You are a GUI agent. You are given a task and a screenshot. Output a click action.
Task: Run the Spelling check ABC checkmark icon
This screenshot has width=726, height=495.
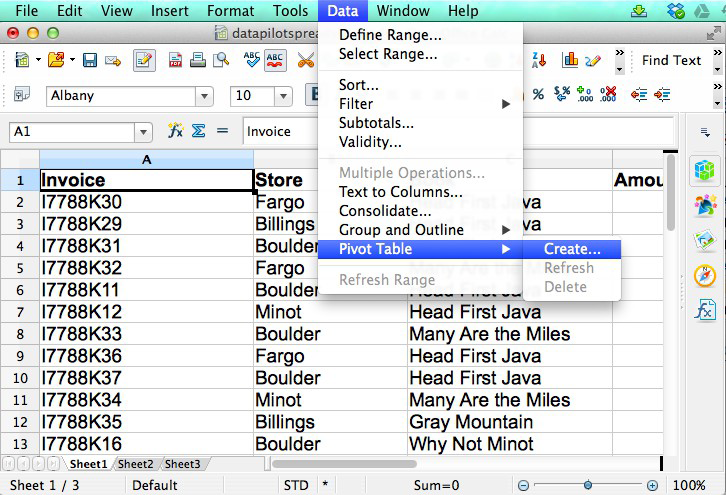click(x=251, y=60)
